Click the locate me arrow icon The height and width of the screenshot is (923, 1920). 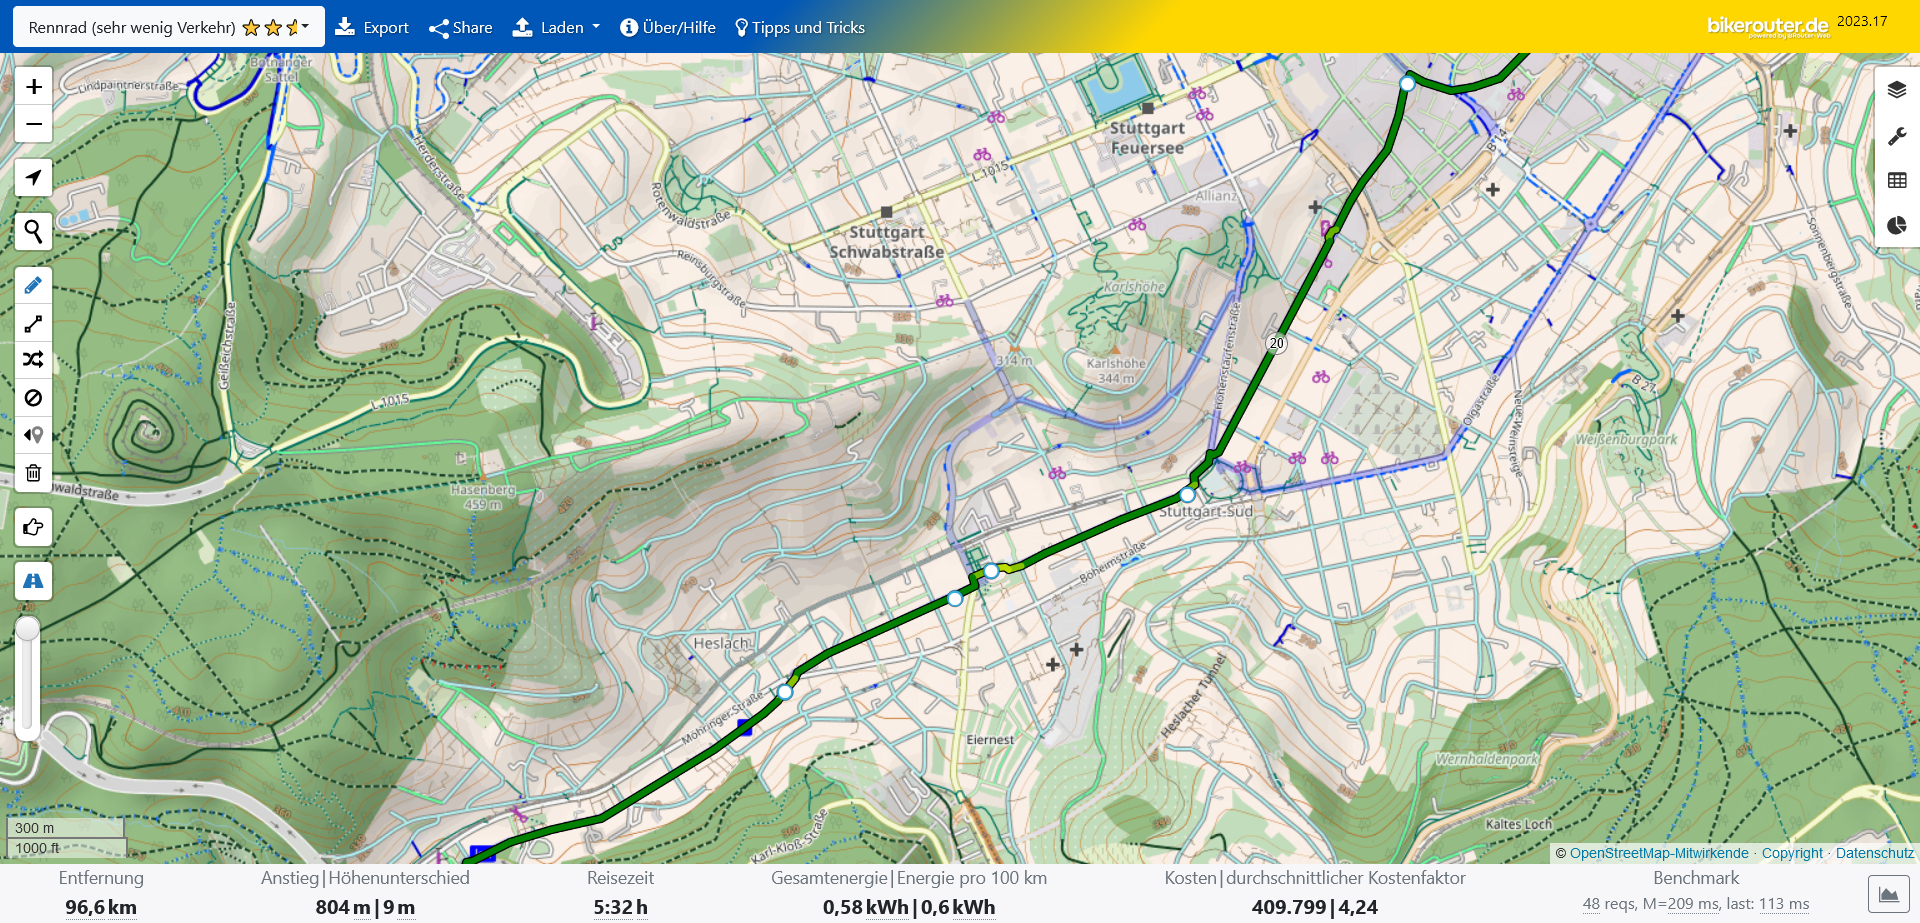tap(33, 178)
